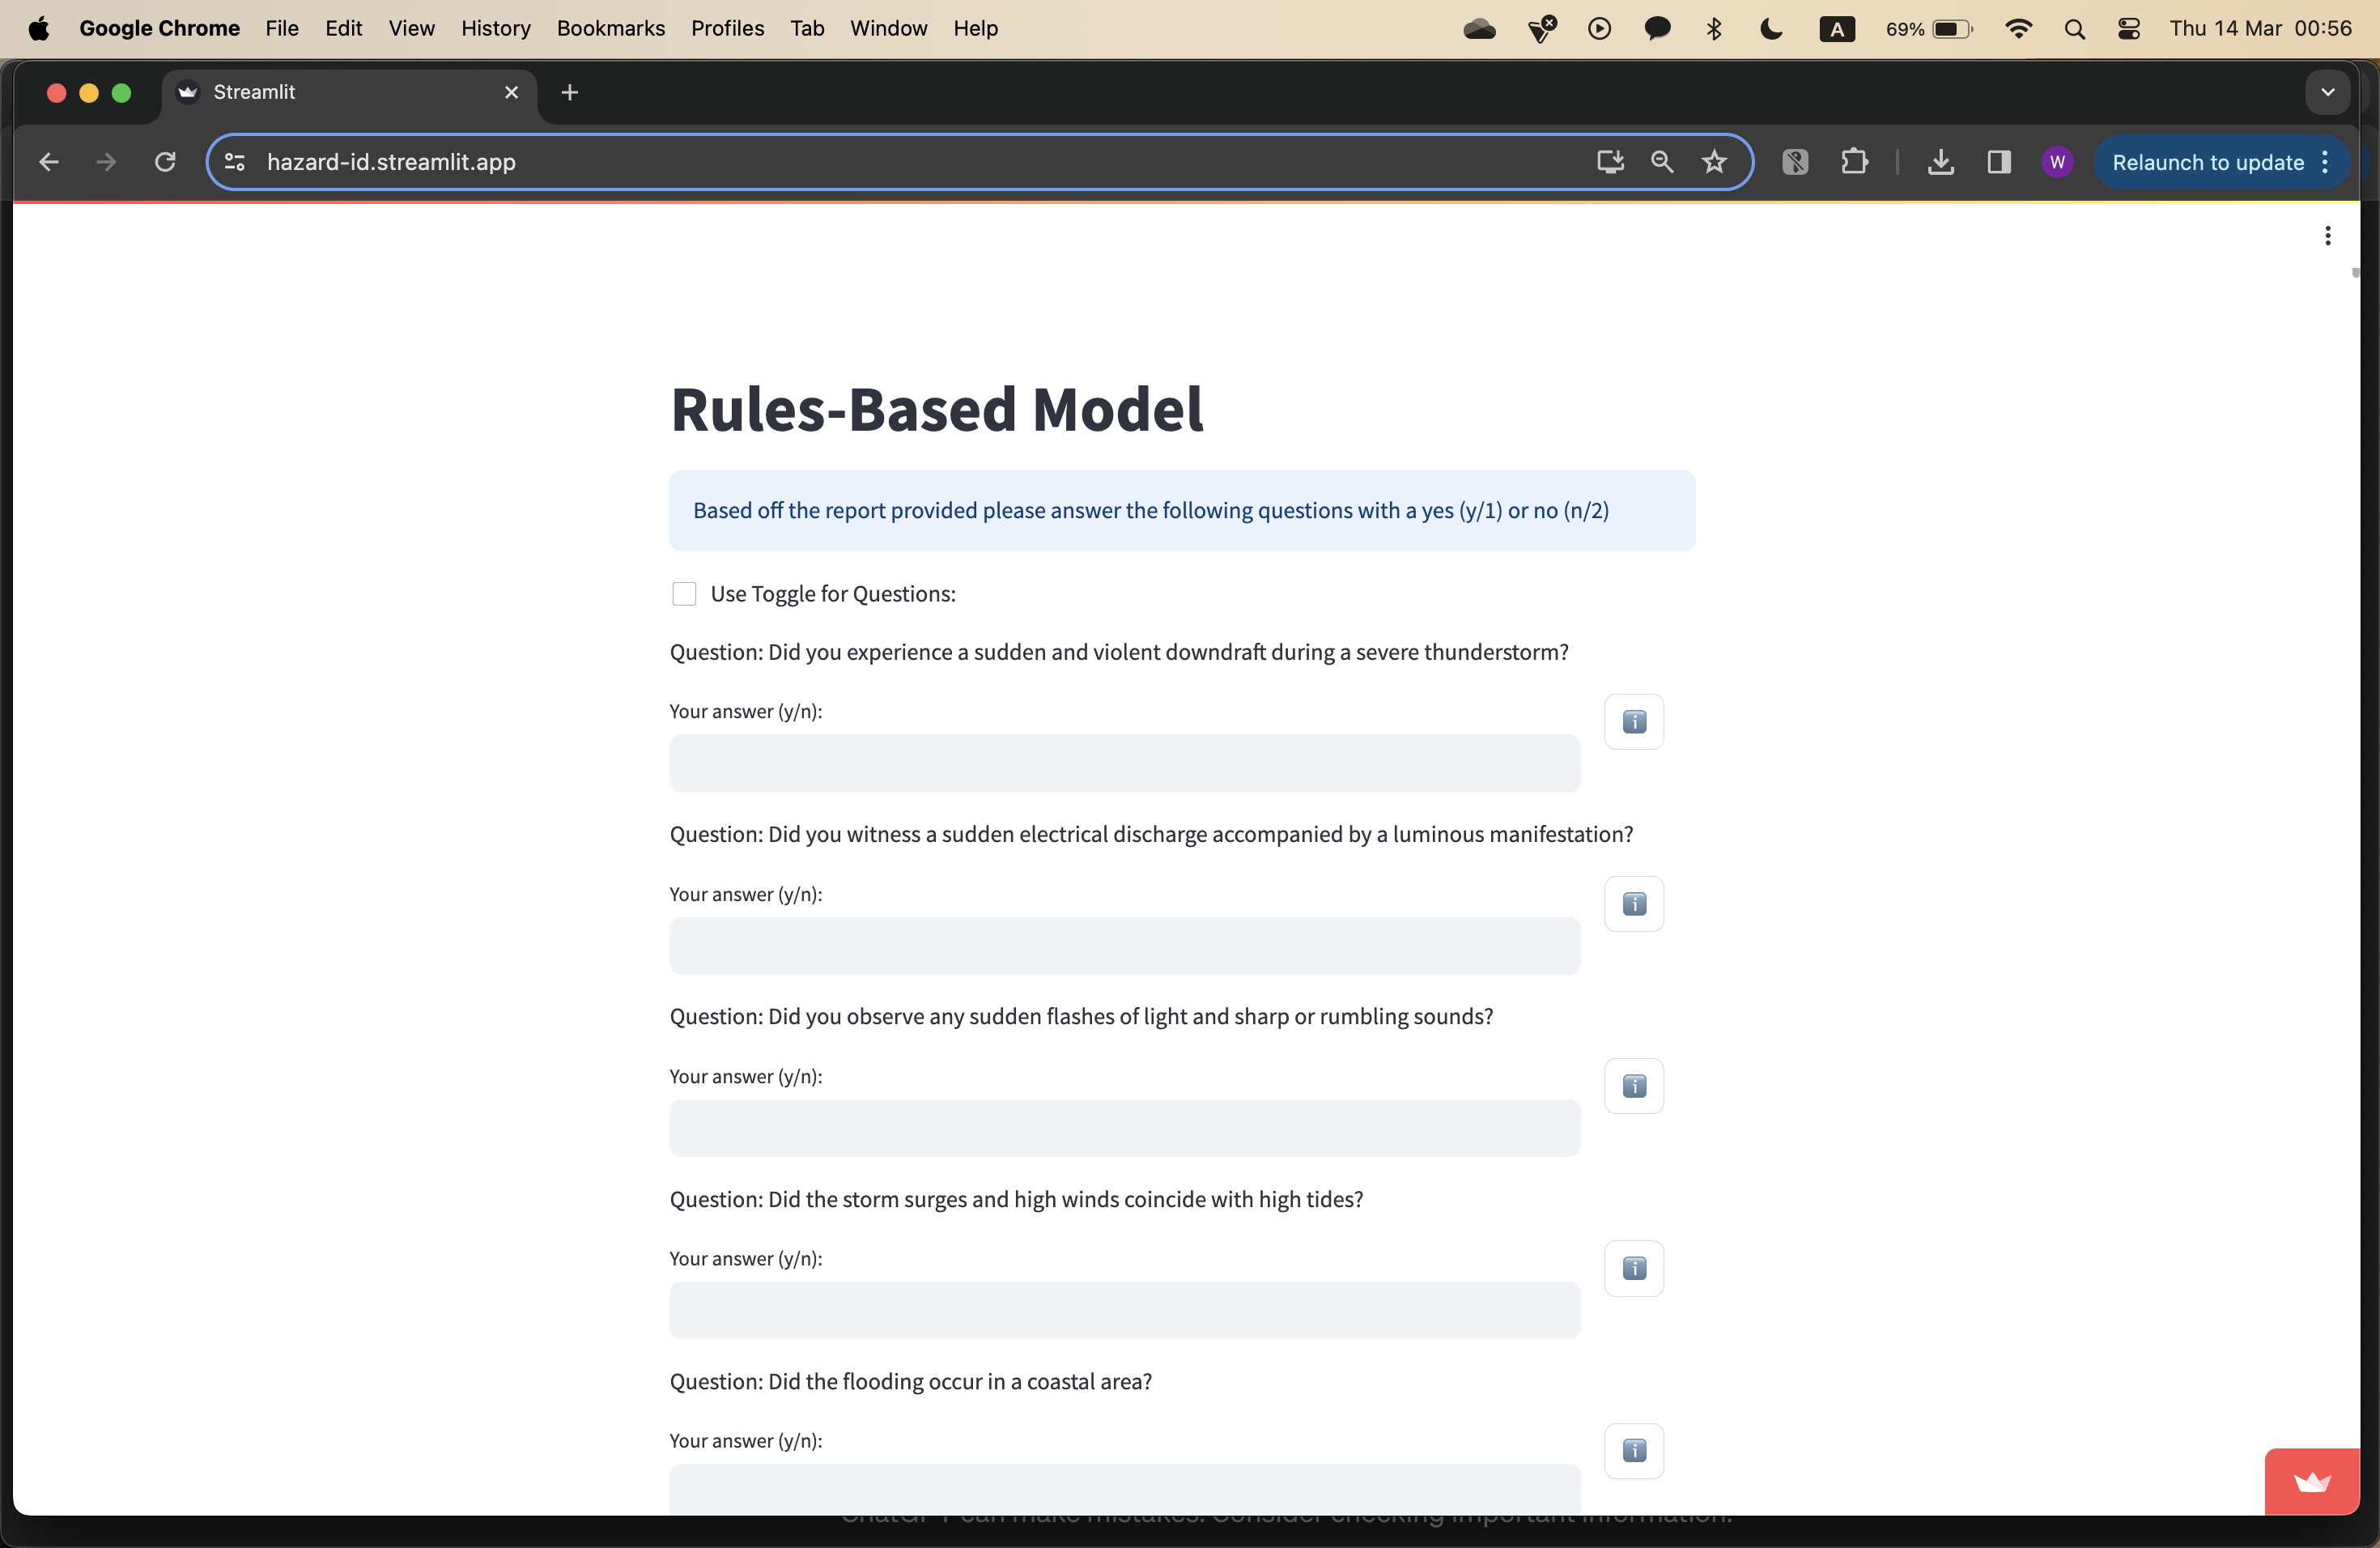Click answer field for downdraft question

click(1124, 763)
